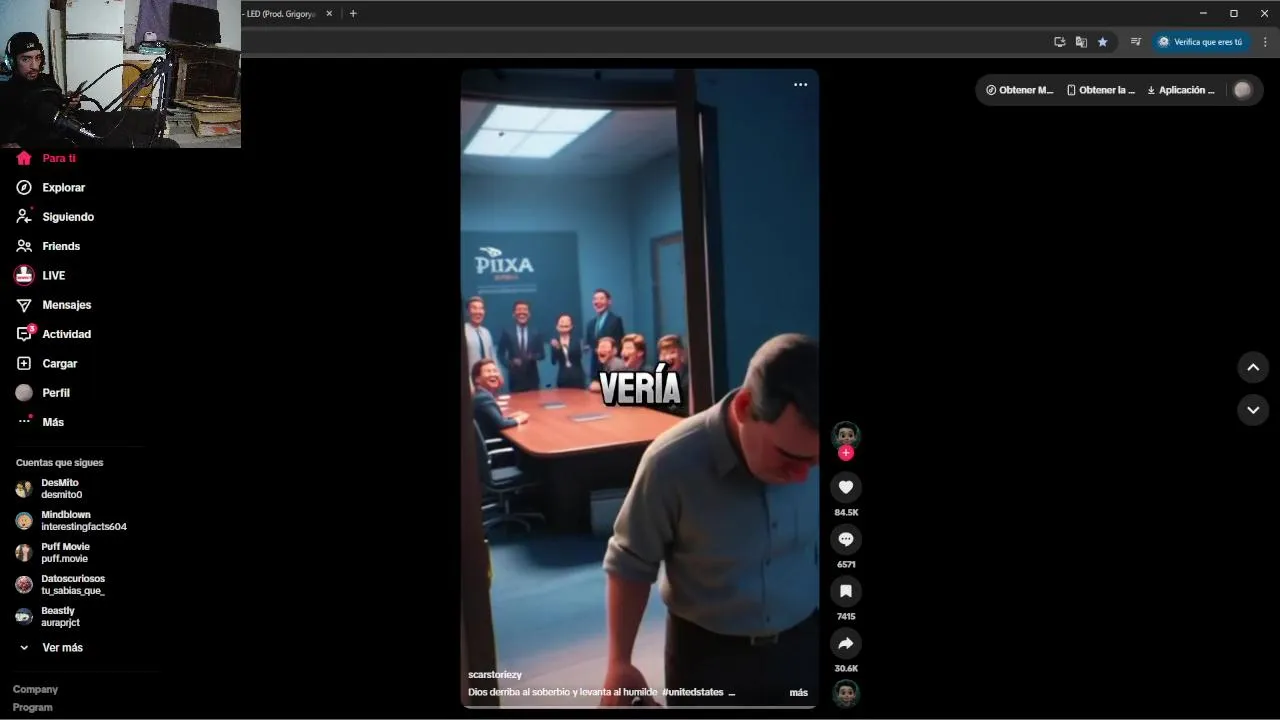Like the video with heart icon
Image resolution: width=1280 pixels, height=720 pixels.
click(x=846, y=487)
